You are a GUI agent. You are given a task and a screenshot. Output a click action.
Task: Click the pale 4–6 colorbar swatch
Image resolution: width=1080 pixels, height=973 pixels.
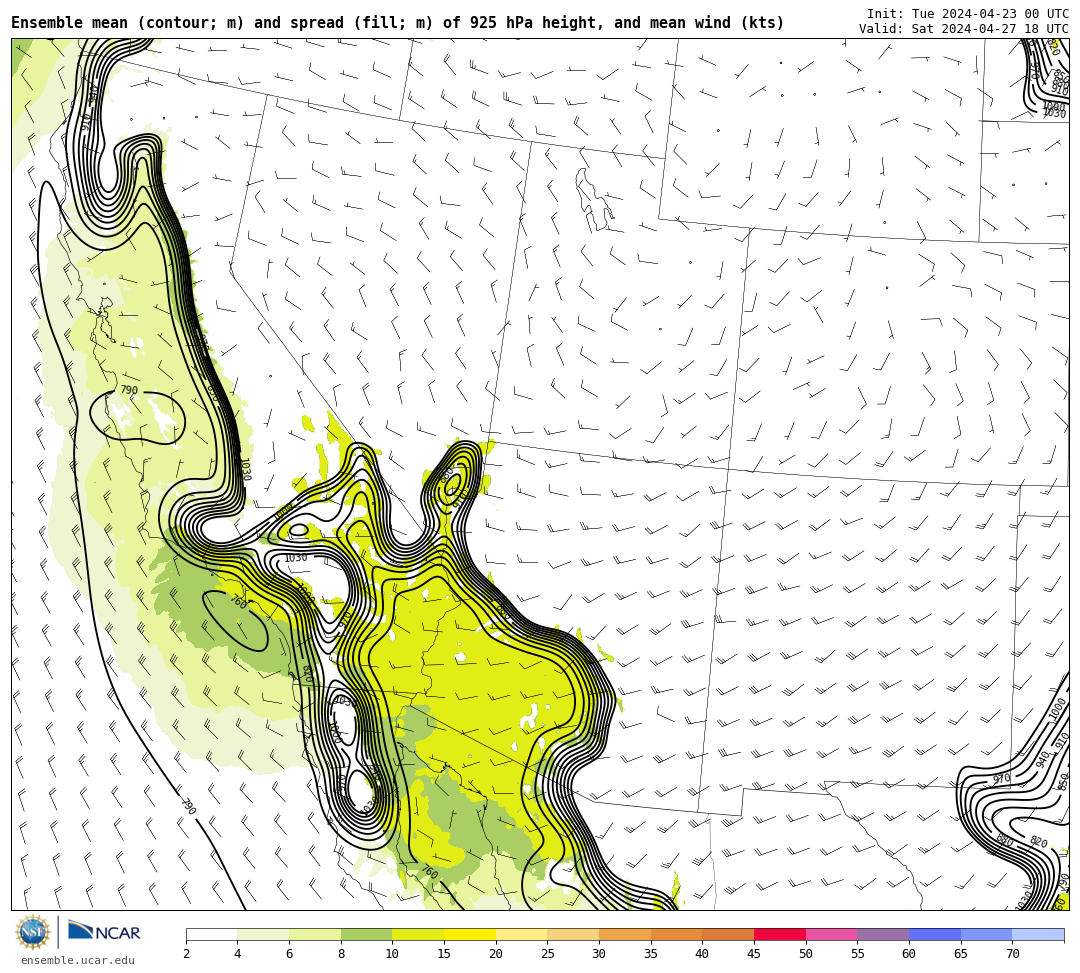pos(263,934)
